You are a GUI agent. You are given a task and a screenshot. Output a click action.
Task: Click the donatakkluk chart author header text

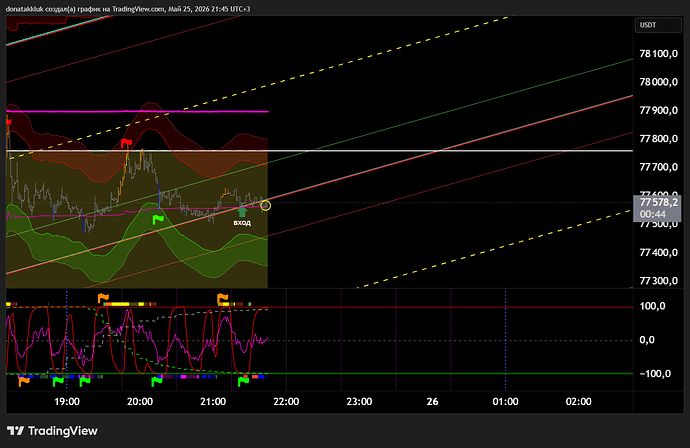[128, 9]
